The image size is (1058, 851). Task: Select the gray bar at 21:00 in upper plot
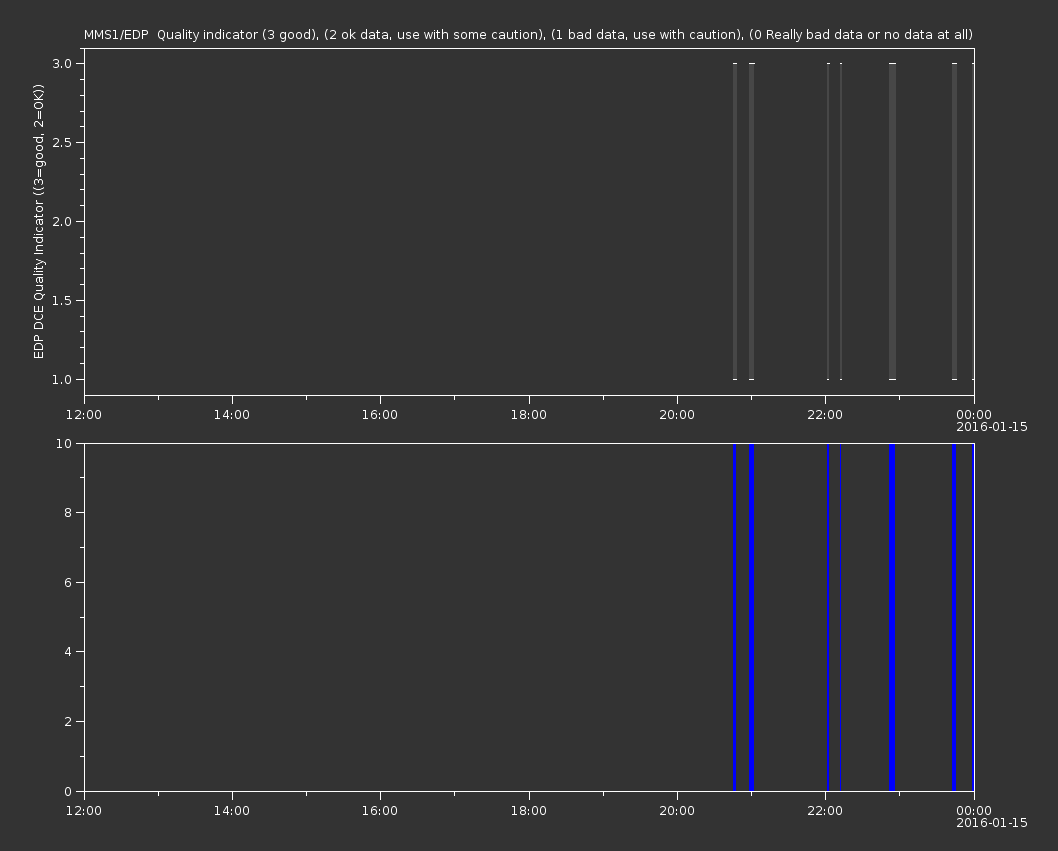pyautogui.click(x=752, y=221)
